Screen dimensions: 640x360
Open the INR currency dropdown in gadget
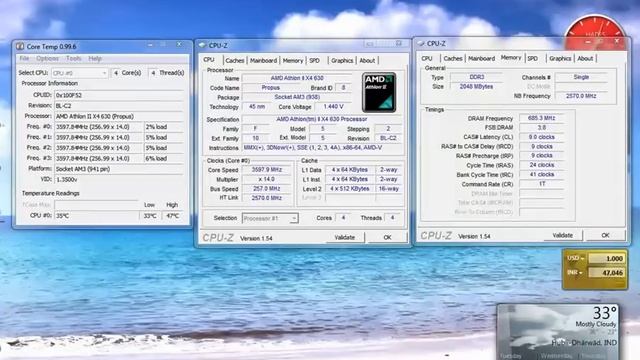574,272
